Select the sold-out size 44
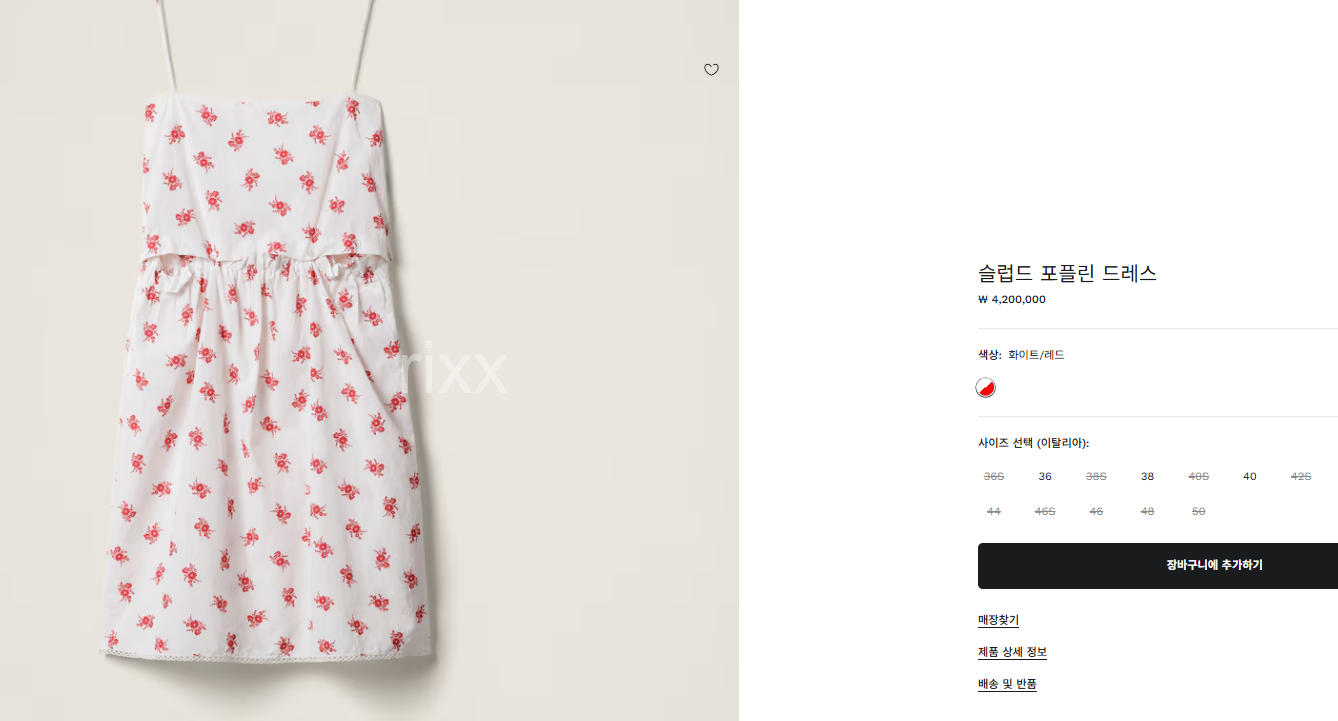Viewport: 1338px width, 721px height. tap(994, 511)
